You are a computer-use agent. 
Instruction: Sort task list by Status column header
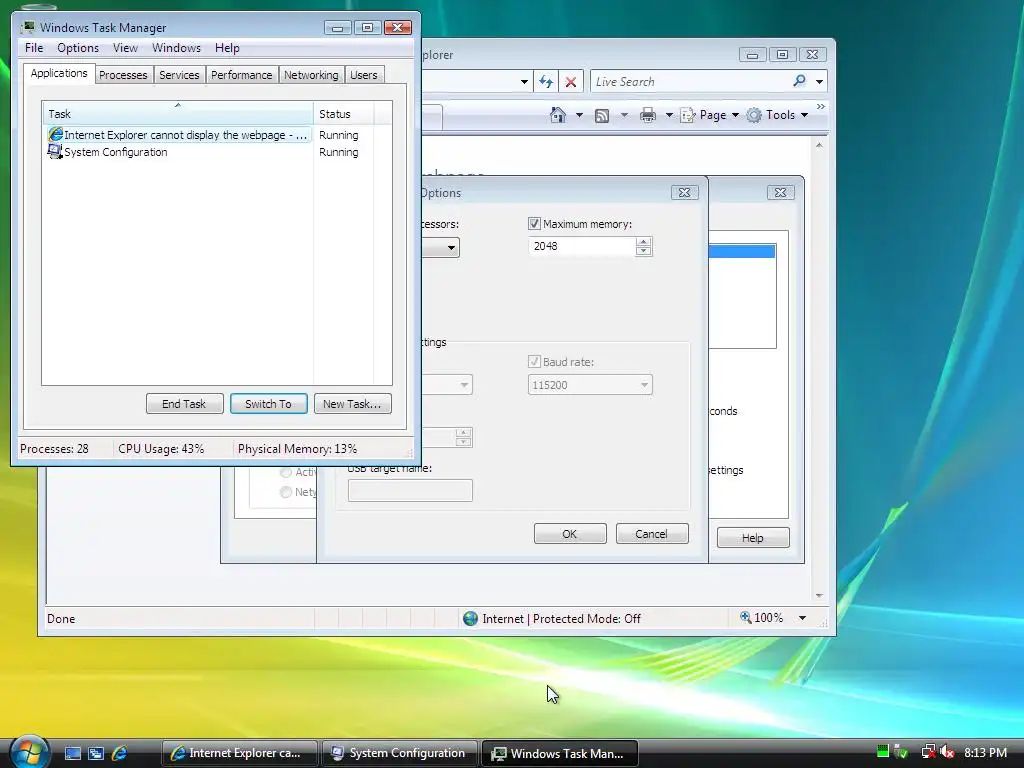tap(343, 114)
